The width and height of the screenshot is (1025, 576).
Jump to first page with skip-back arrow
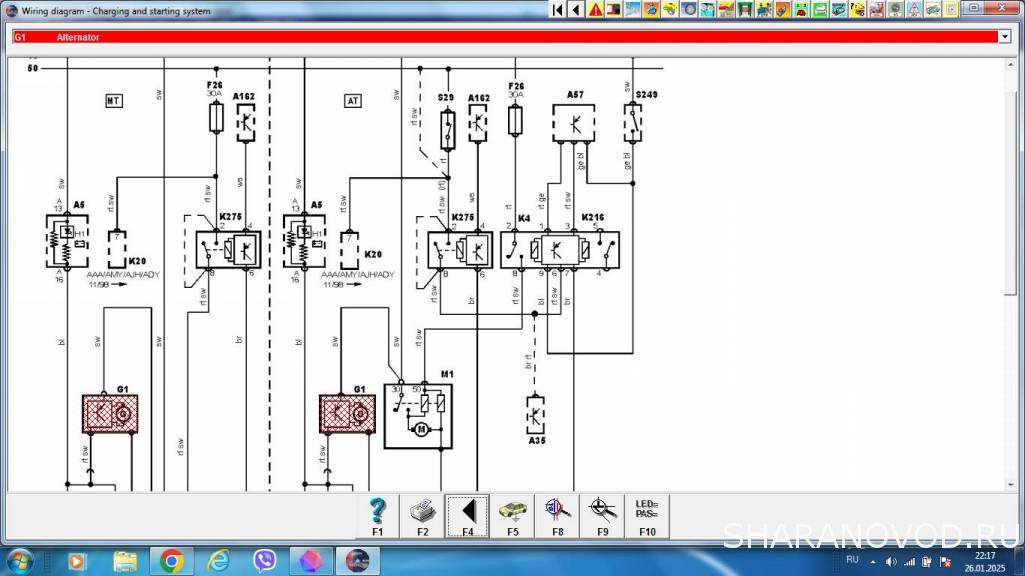tap(558, 9)
